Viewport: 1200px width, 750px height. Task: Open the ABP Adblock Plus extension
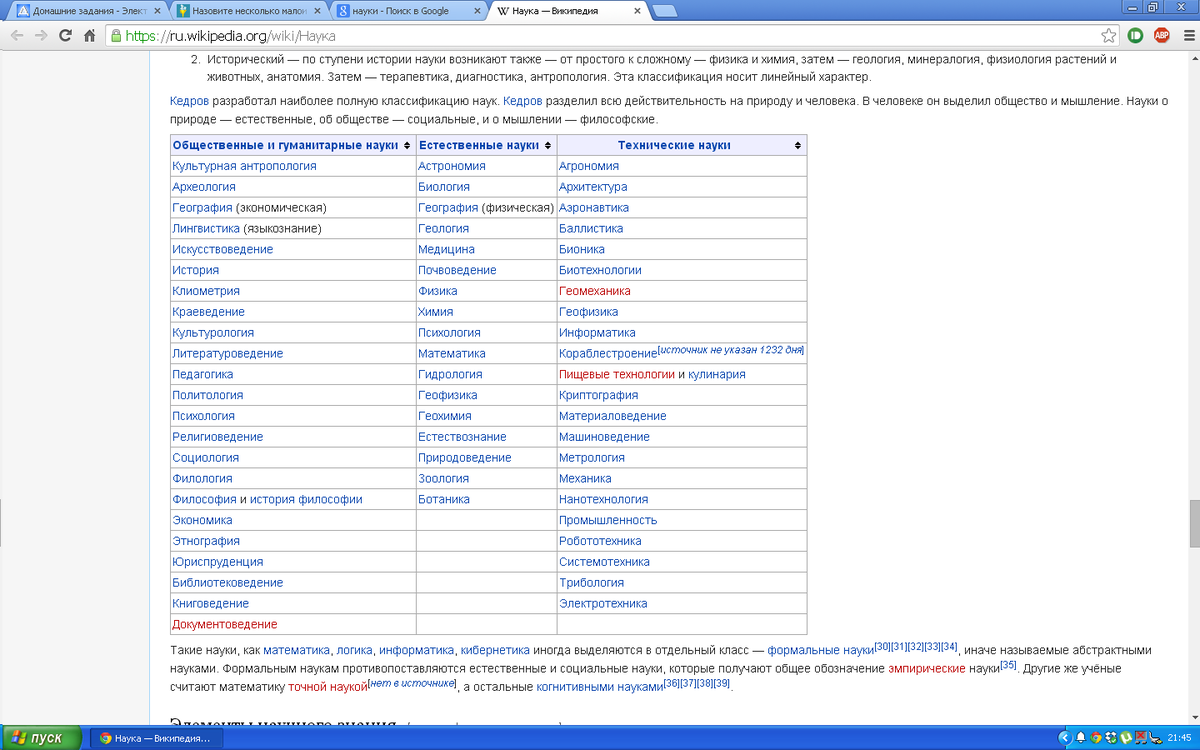click(x=1161, y=35)
